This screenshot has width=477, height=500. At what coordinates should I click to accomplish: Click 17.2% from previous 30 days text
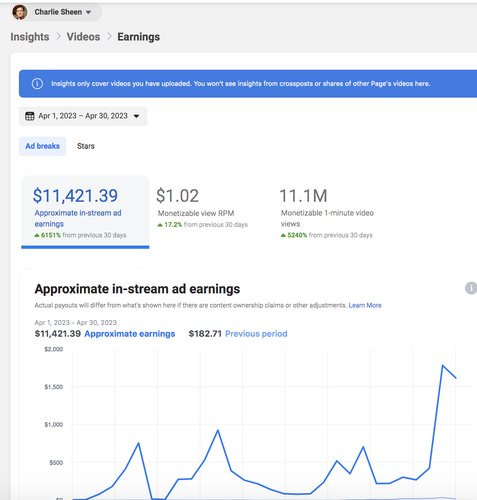pyautogui.click(x=203, y=225)
